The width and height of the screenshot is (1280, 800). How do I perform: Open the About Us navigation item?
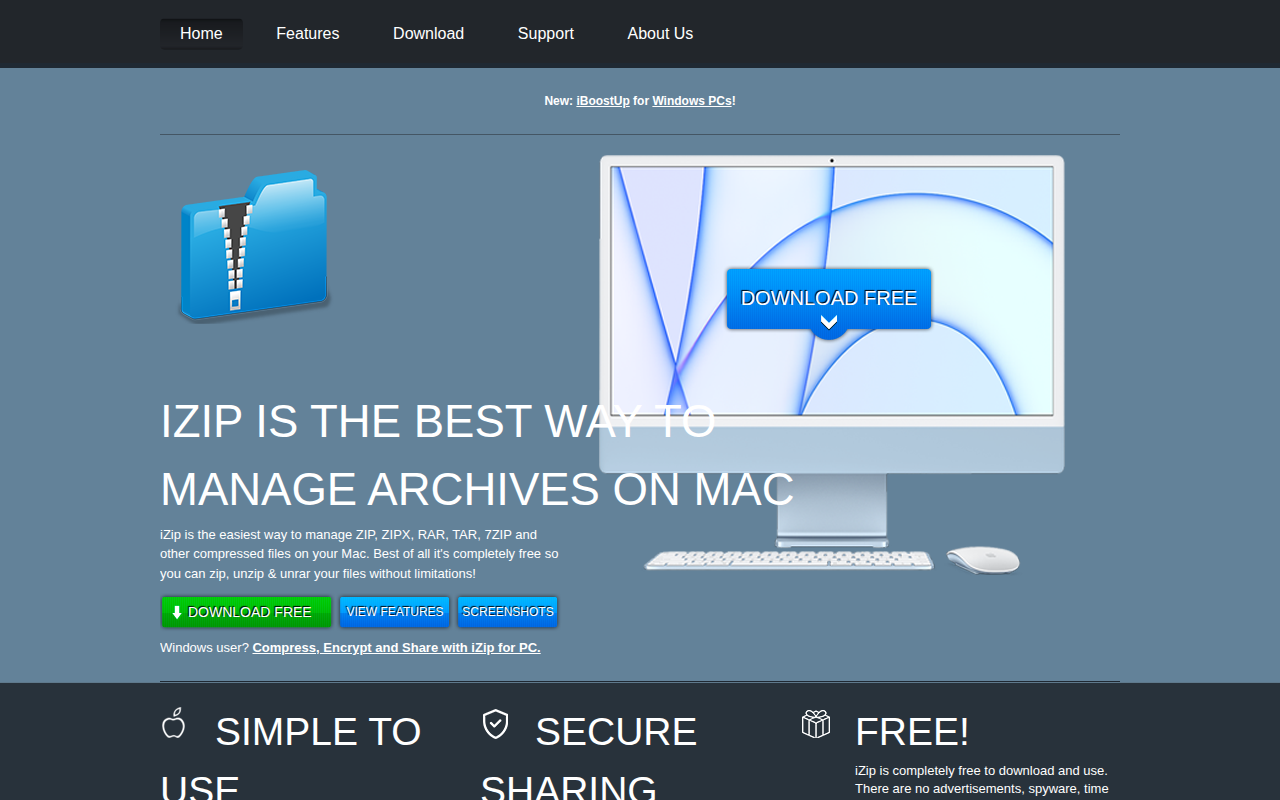pos(660,33)
